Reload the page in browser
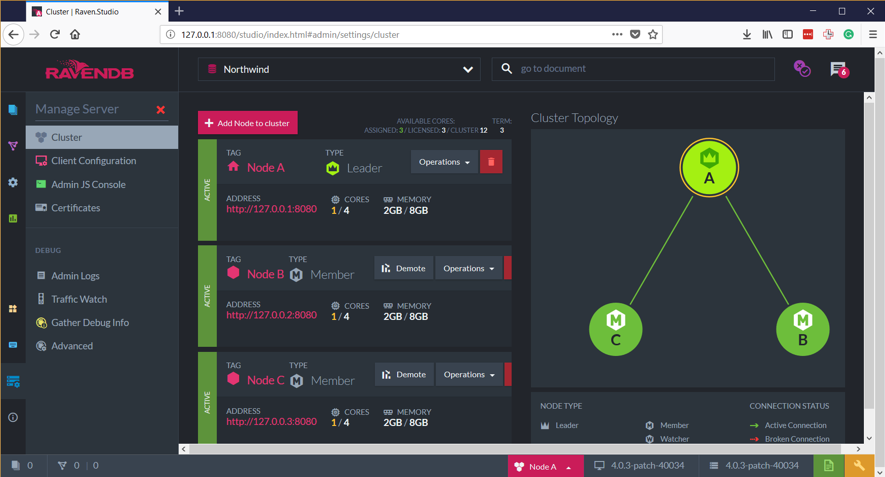The height and width of the screenshot is (477, 885). click(55, 34)
